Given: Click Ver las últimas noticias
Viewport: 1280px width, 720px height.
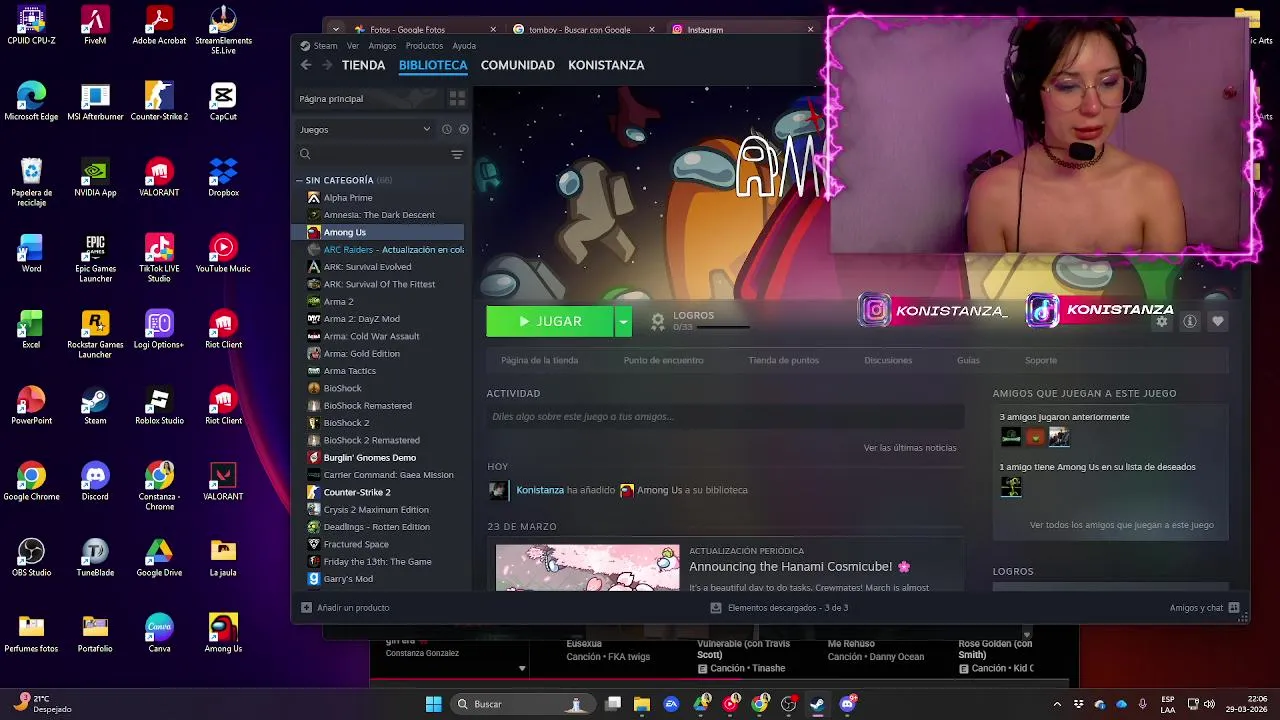Looking at the screenshot, I should [910, 448].
